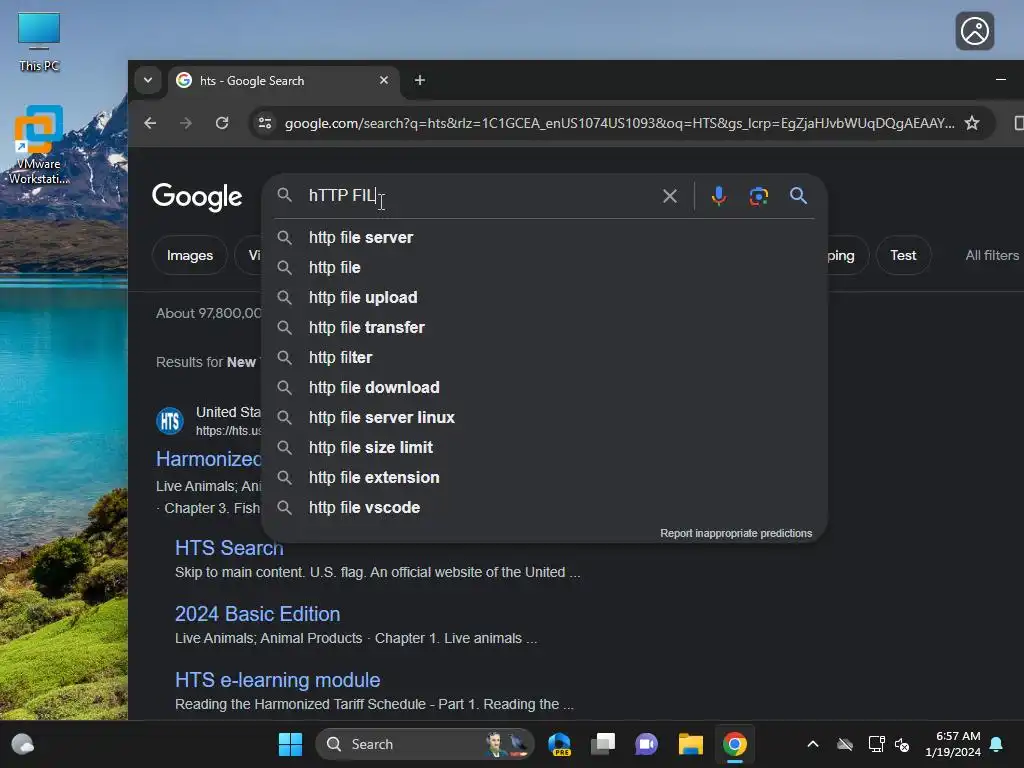Click Chrome icon in taskbar
The image size is (1024, 768).
tap(735, 744)
